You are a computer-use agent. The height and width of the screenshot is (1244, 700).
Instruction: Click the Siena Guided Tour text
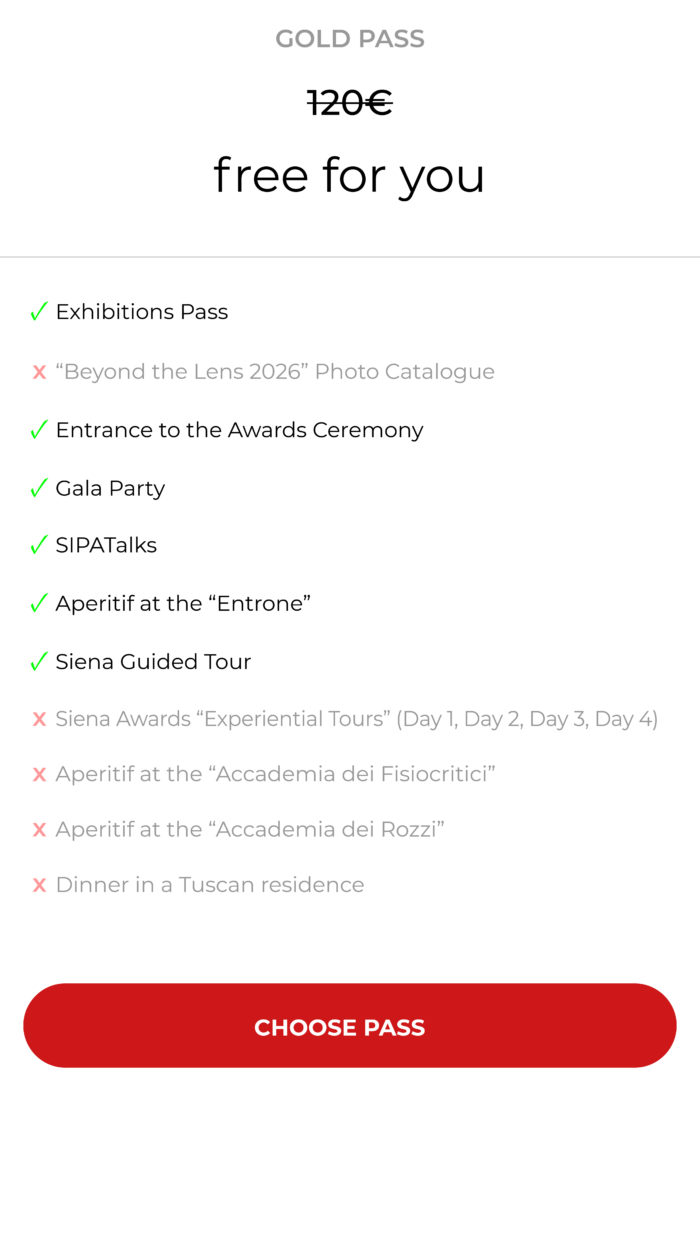click(153, 662)
